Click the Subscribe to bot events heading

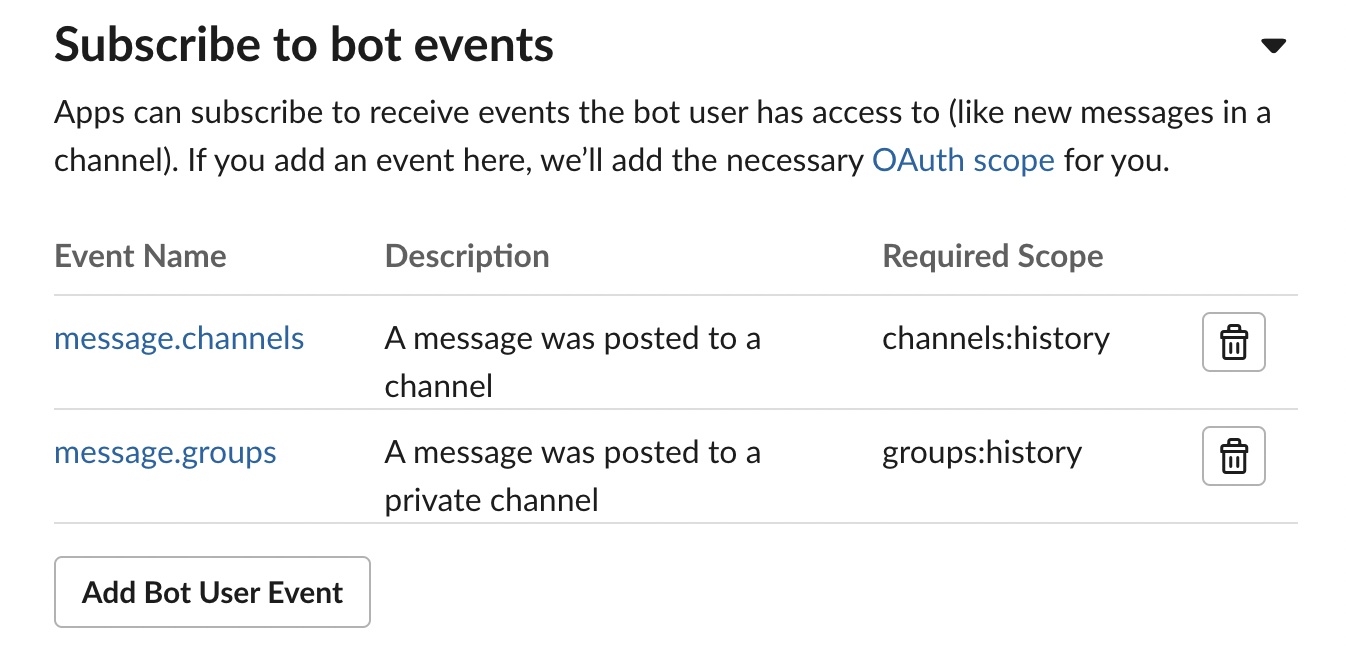click(x=303, y=45)
